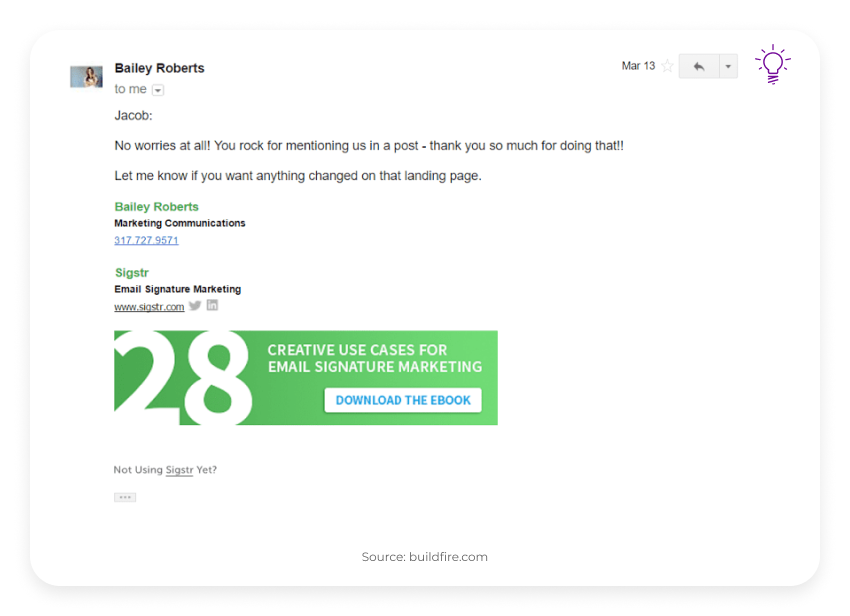Click Bailey Roberts in the green signature
This screenshot has width=850, height=616.
(156, 205)
